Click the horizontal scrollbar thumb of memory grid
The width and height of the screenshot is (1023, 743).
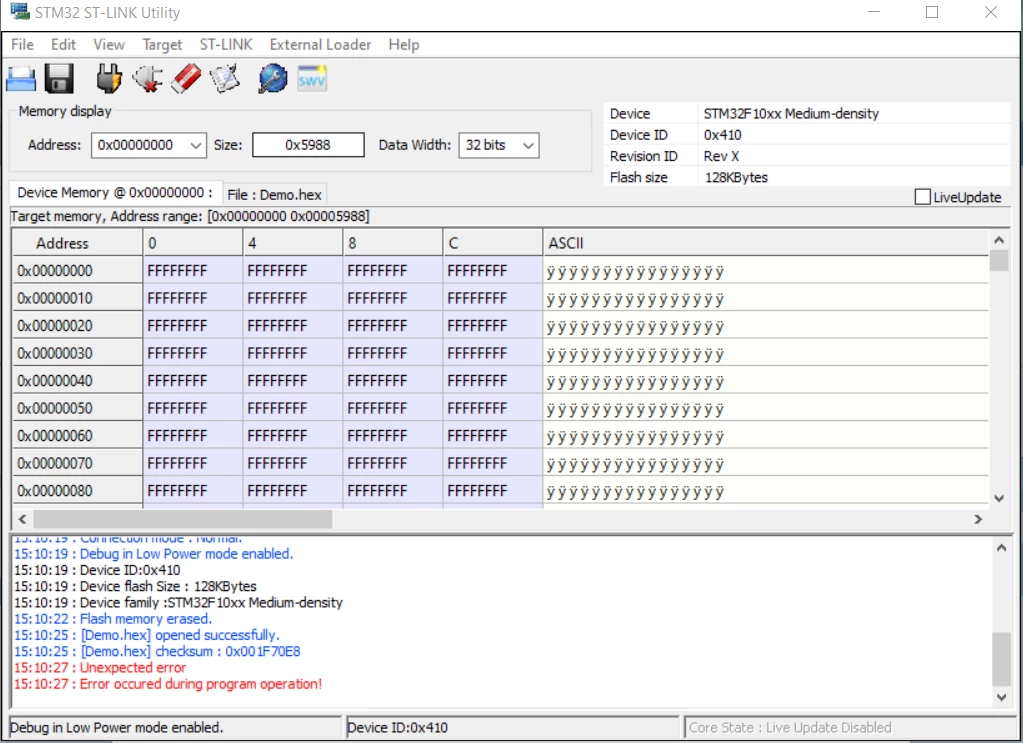click(x=183, y=519)
